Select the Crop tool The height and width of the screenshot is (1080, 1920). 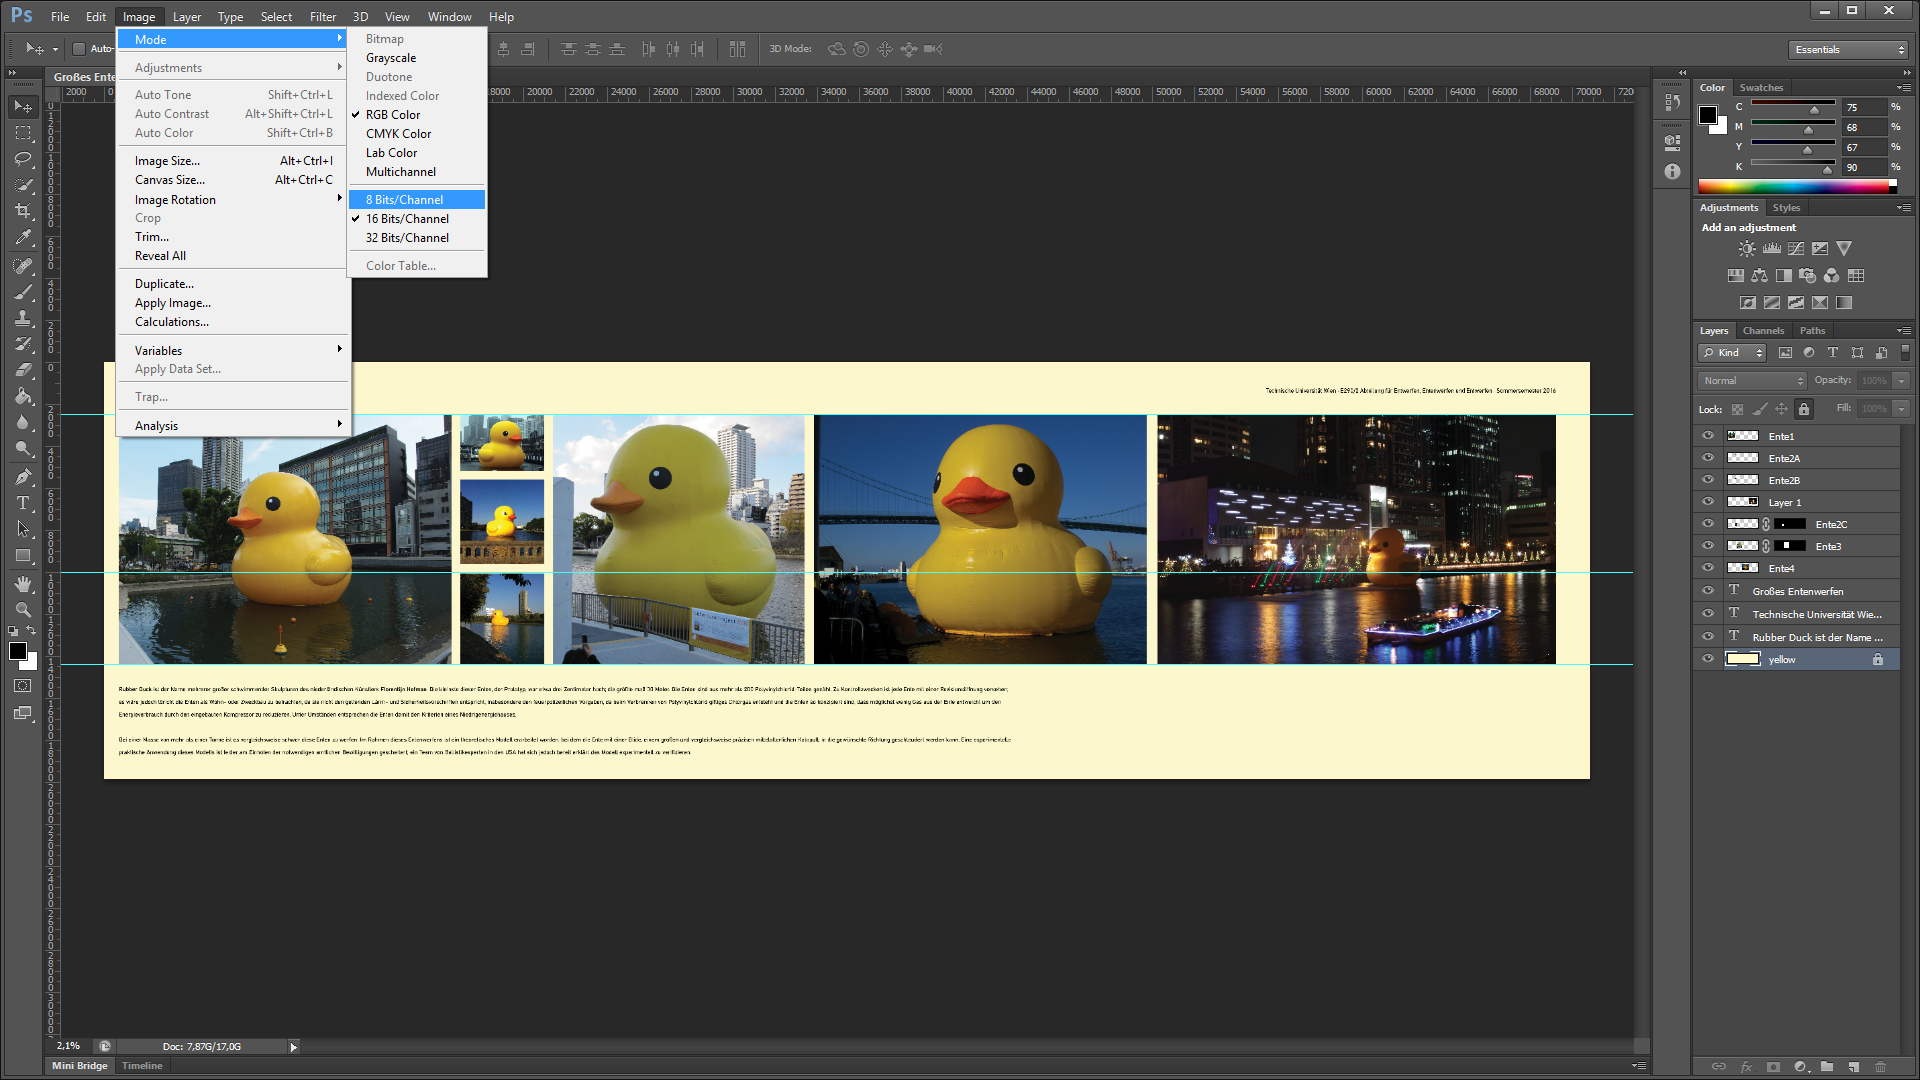(23, 211)
